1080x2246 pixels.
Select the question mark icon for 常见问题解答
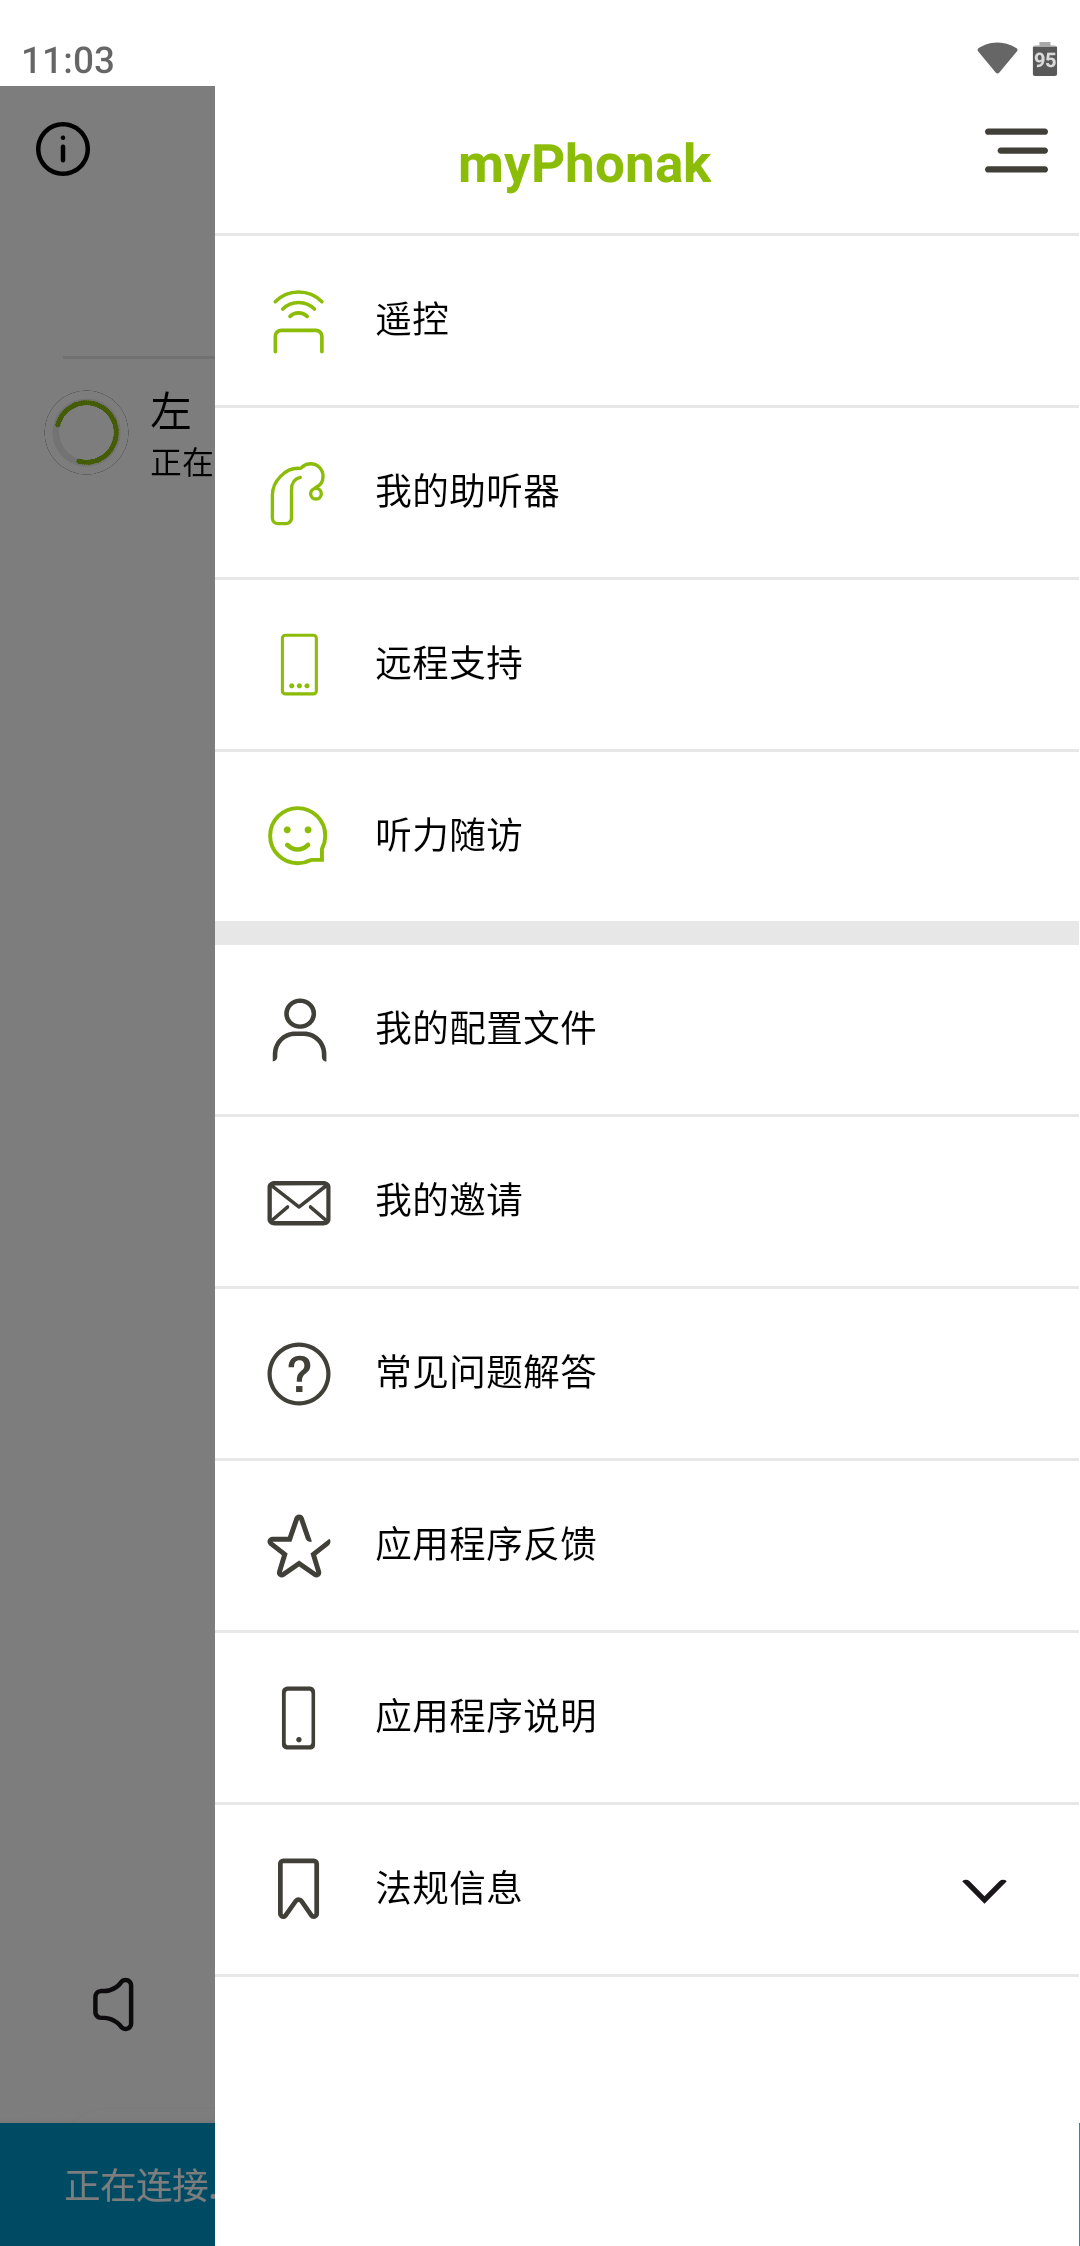298,1374
